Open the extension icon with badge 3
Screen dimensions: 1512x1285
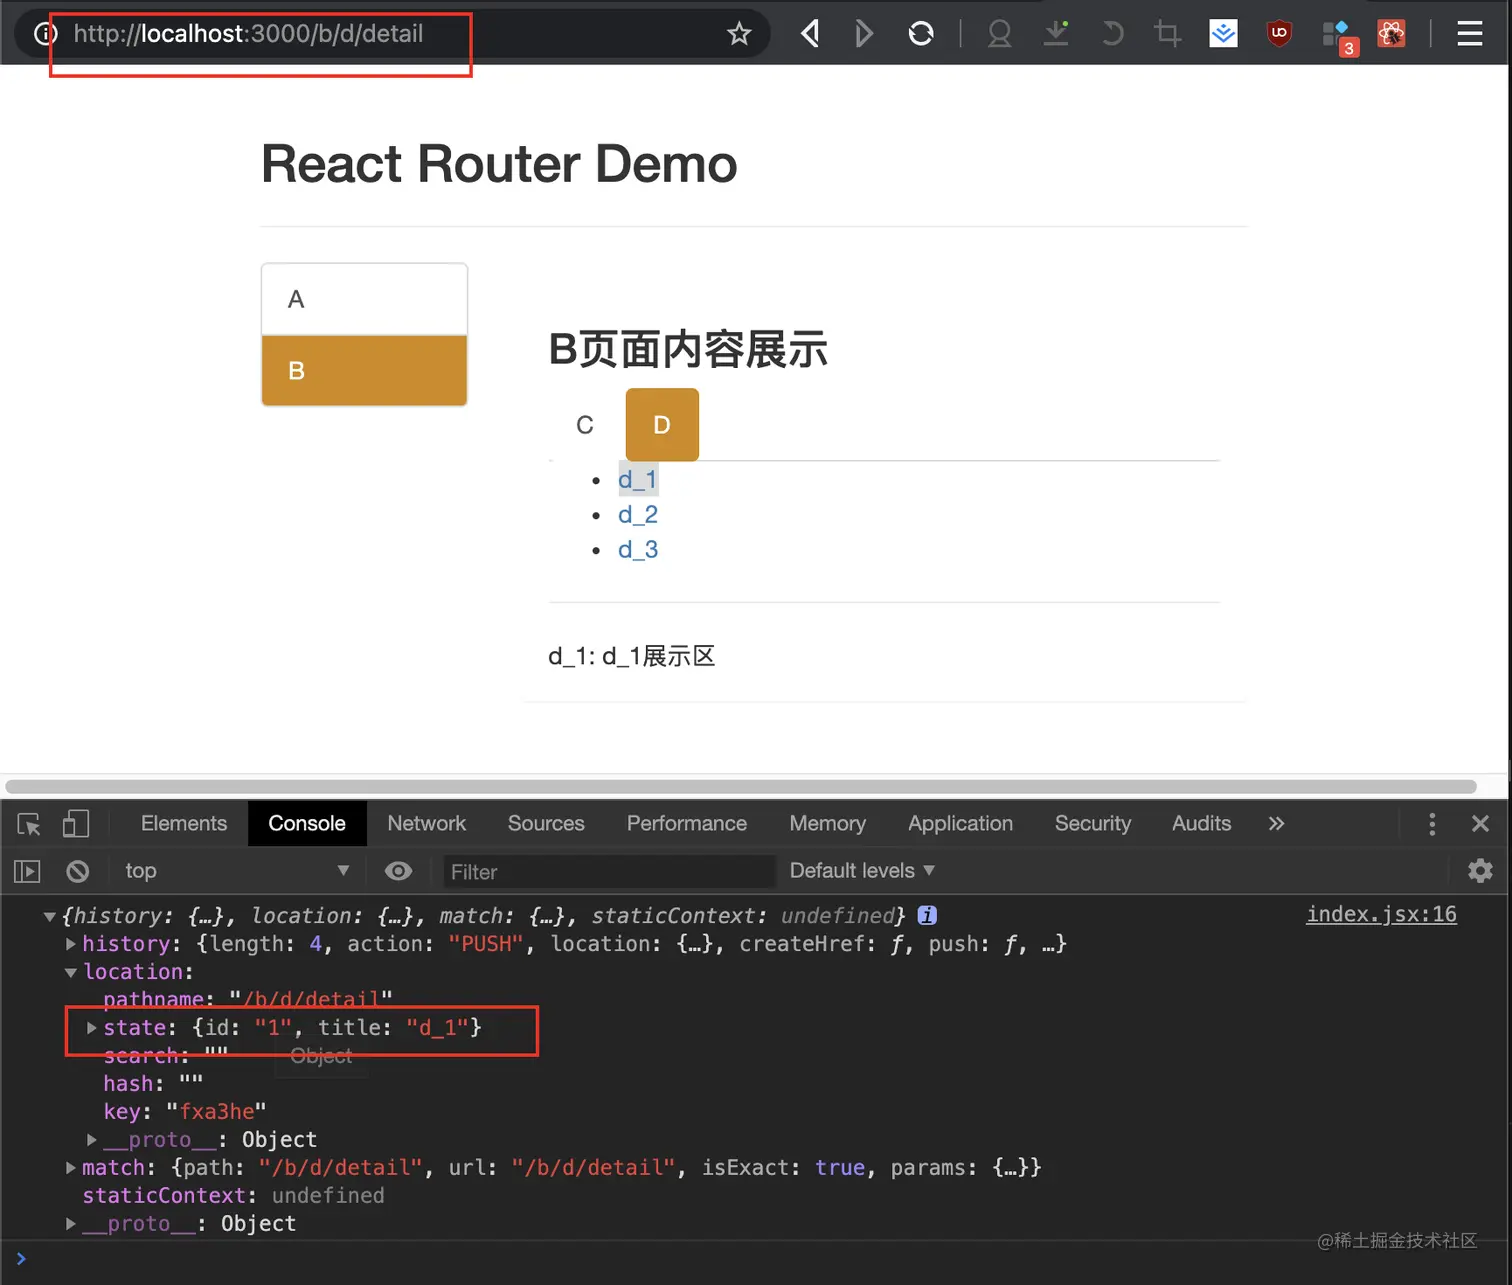coord(1338,37)
